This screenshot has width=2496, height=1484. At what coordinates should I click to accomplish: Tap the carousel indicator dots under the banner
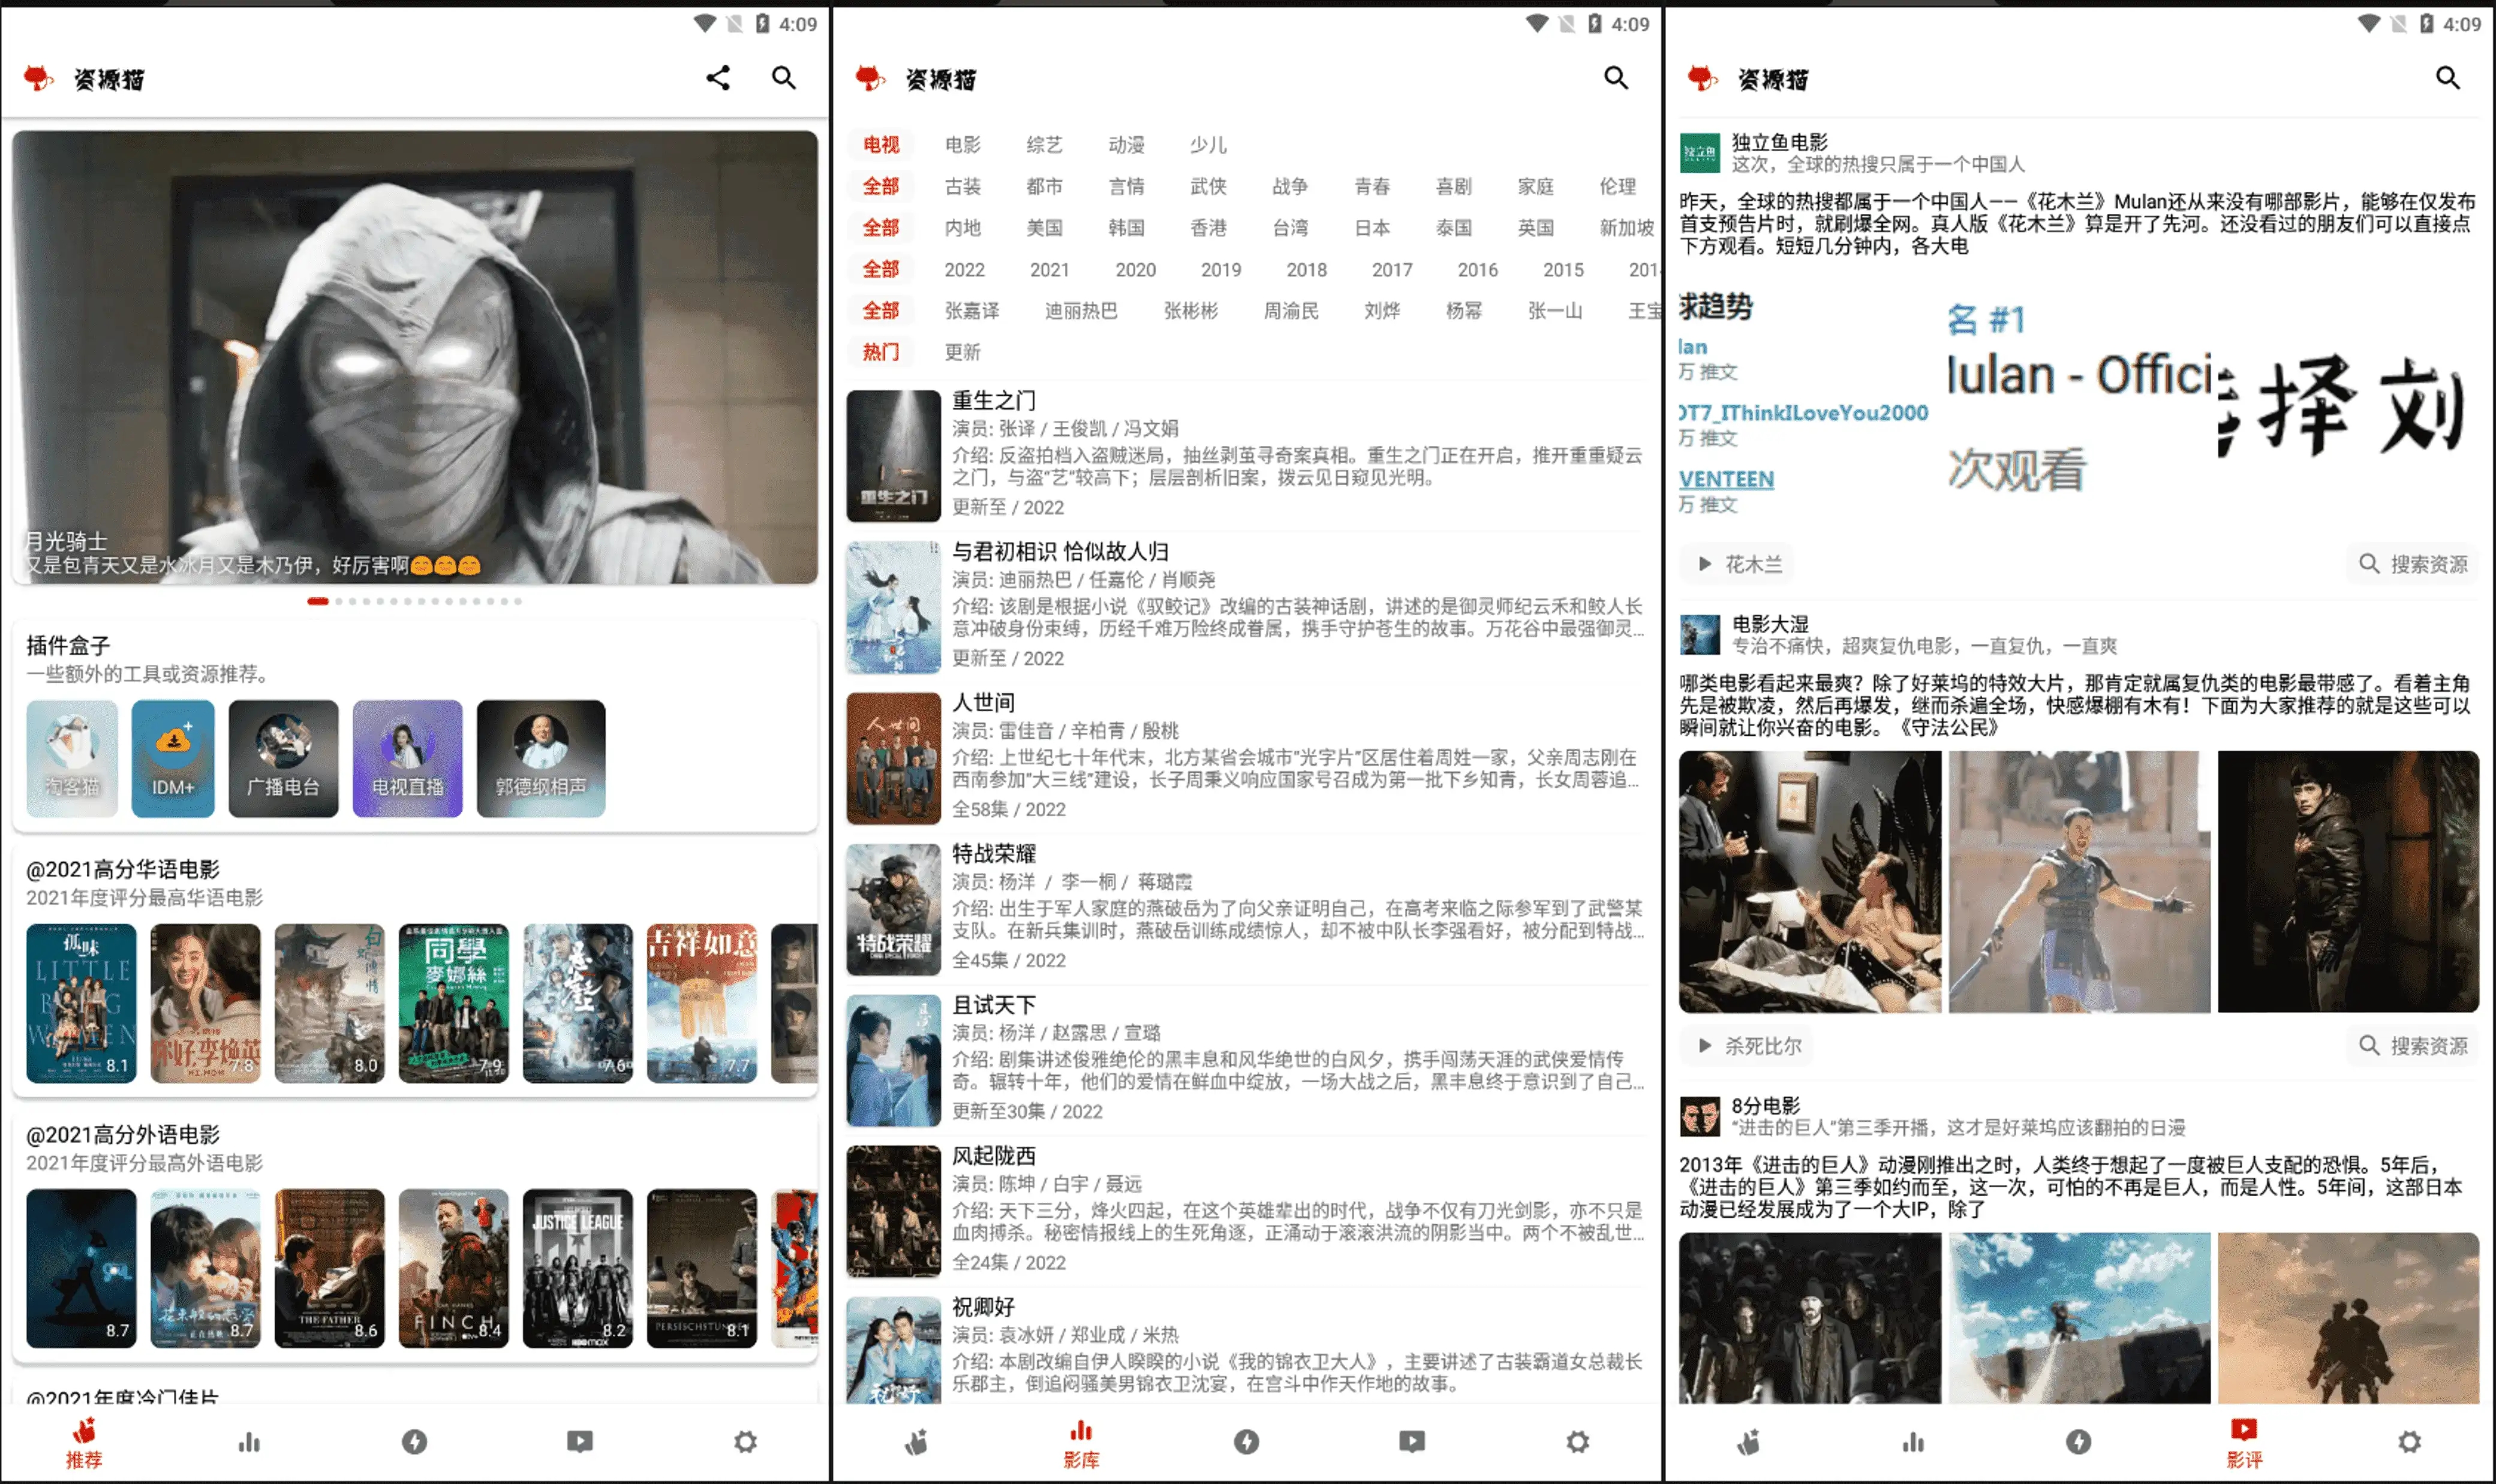click(415, 601)
